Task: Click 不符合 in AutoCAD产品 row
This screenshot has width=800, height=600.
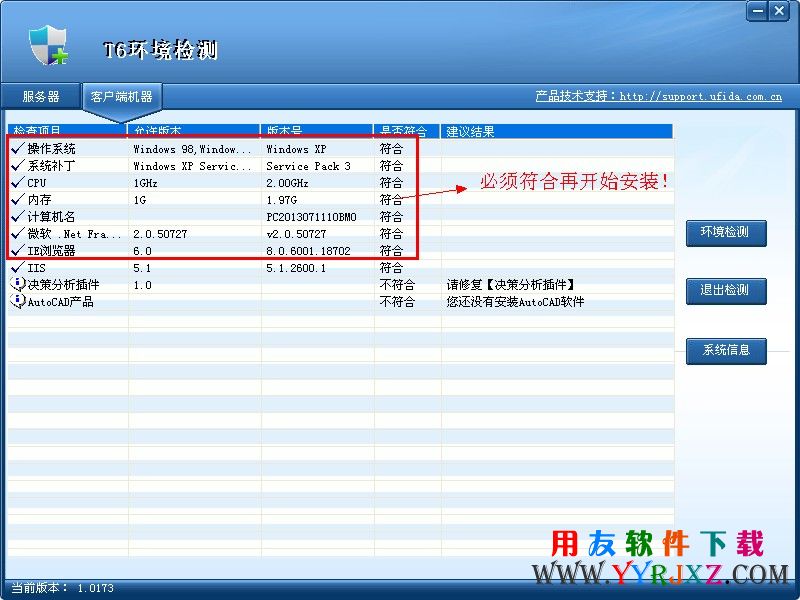Action: (397, 302)
